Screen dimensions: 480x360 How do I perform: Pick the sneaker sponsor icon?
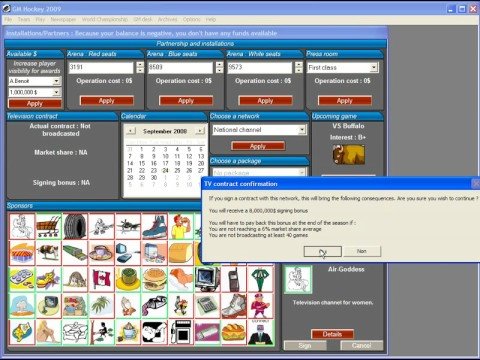coord(234,306)
